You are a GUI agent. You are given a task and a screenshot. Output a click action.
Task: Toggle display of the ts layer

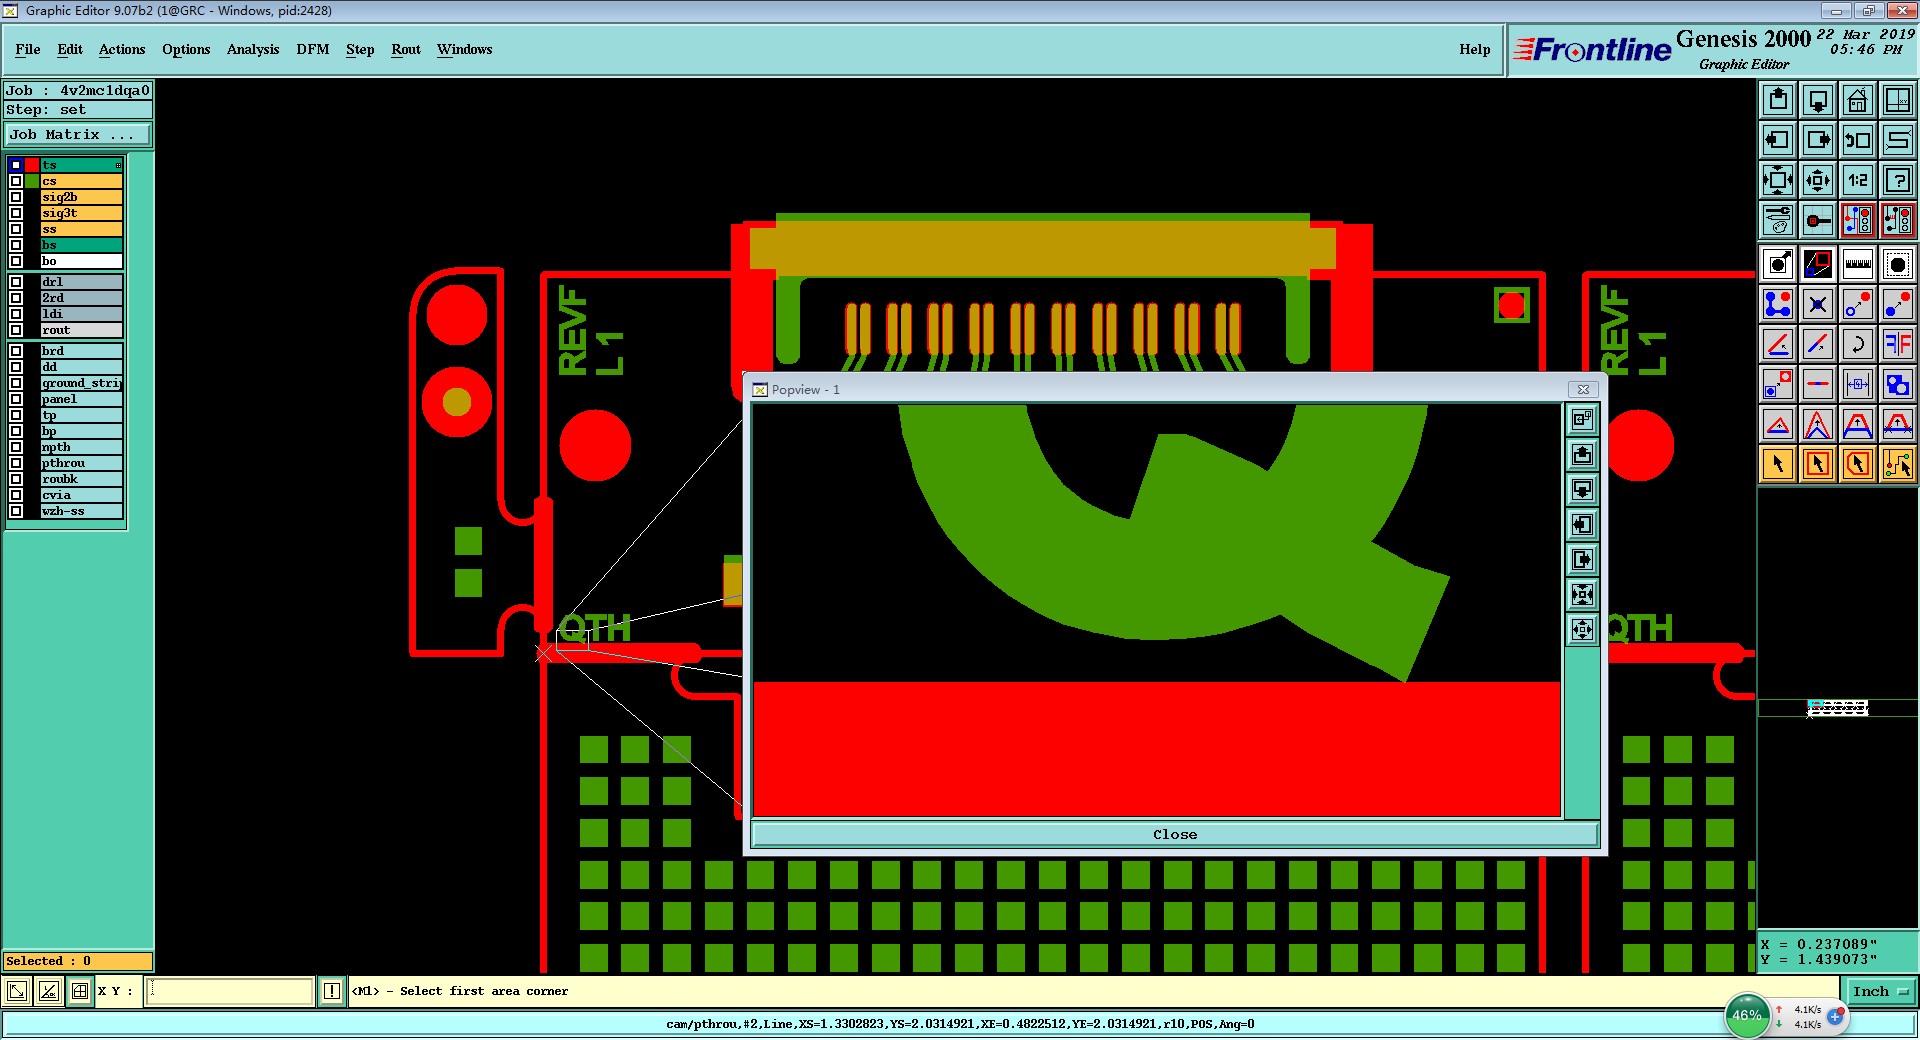pos(16,165)
